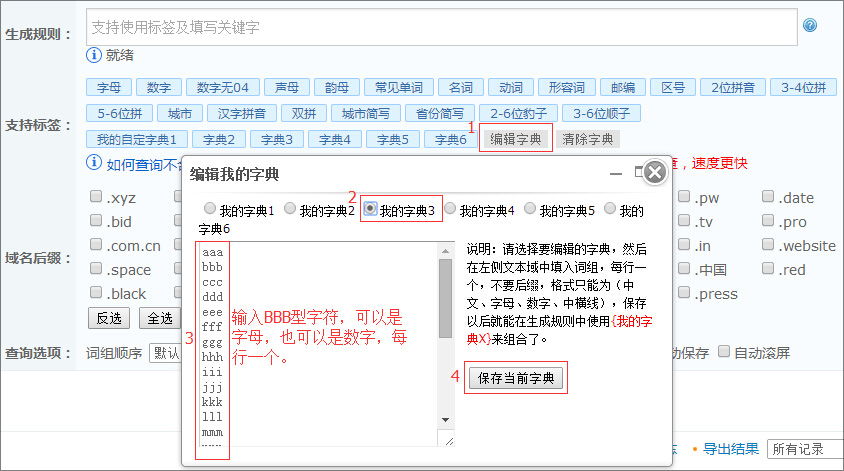Click the info icon beside 就绪
The width and height of the screenshot is (844, 471).
[95, 55]
